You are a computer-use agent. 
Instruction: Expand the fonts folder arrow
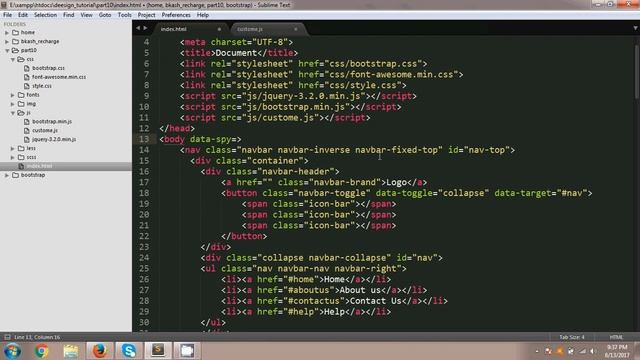13,95
